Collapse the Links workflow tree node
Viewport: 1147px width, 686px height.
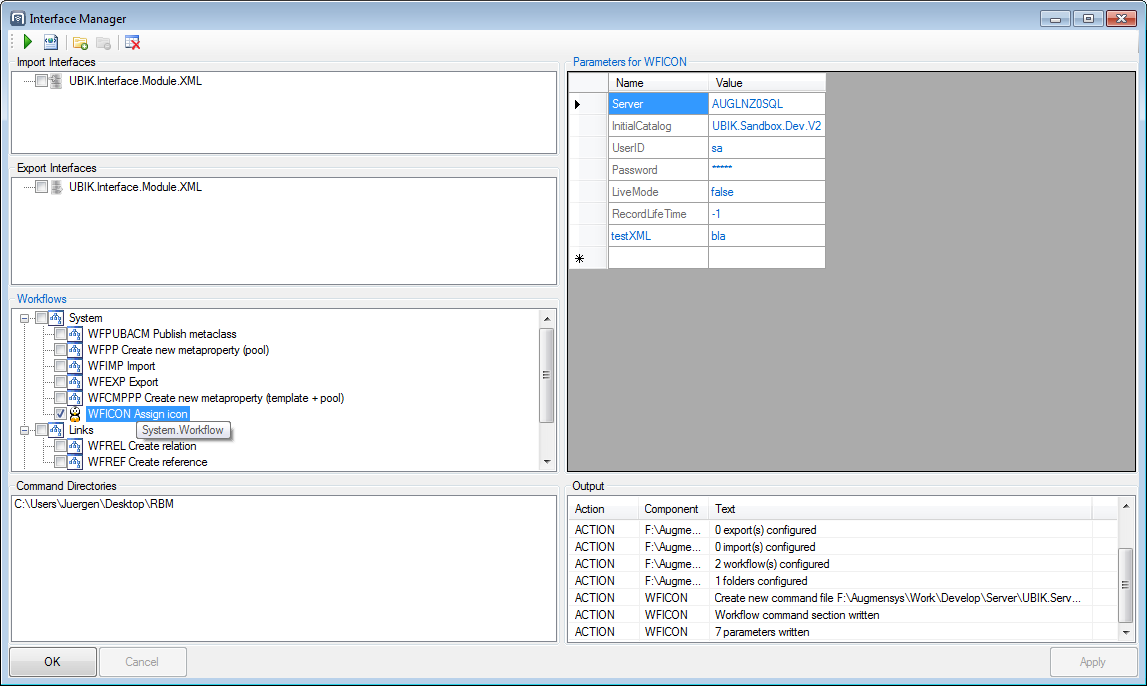(24, 430)
